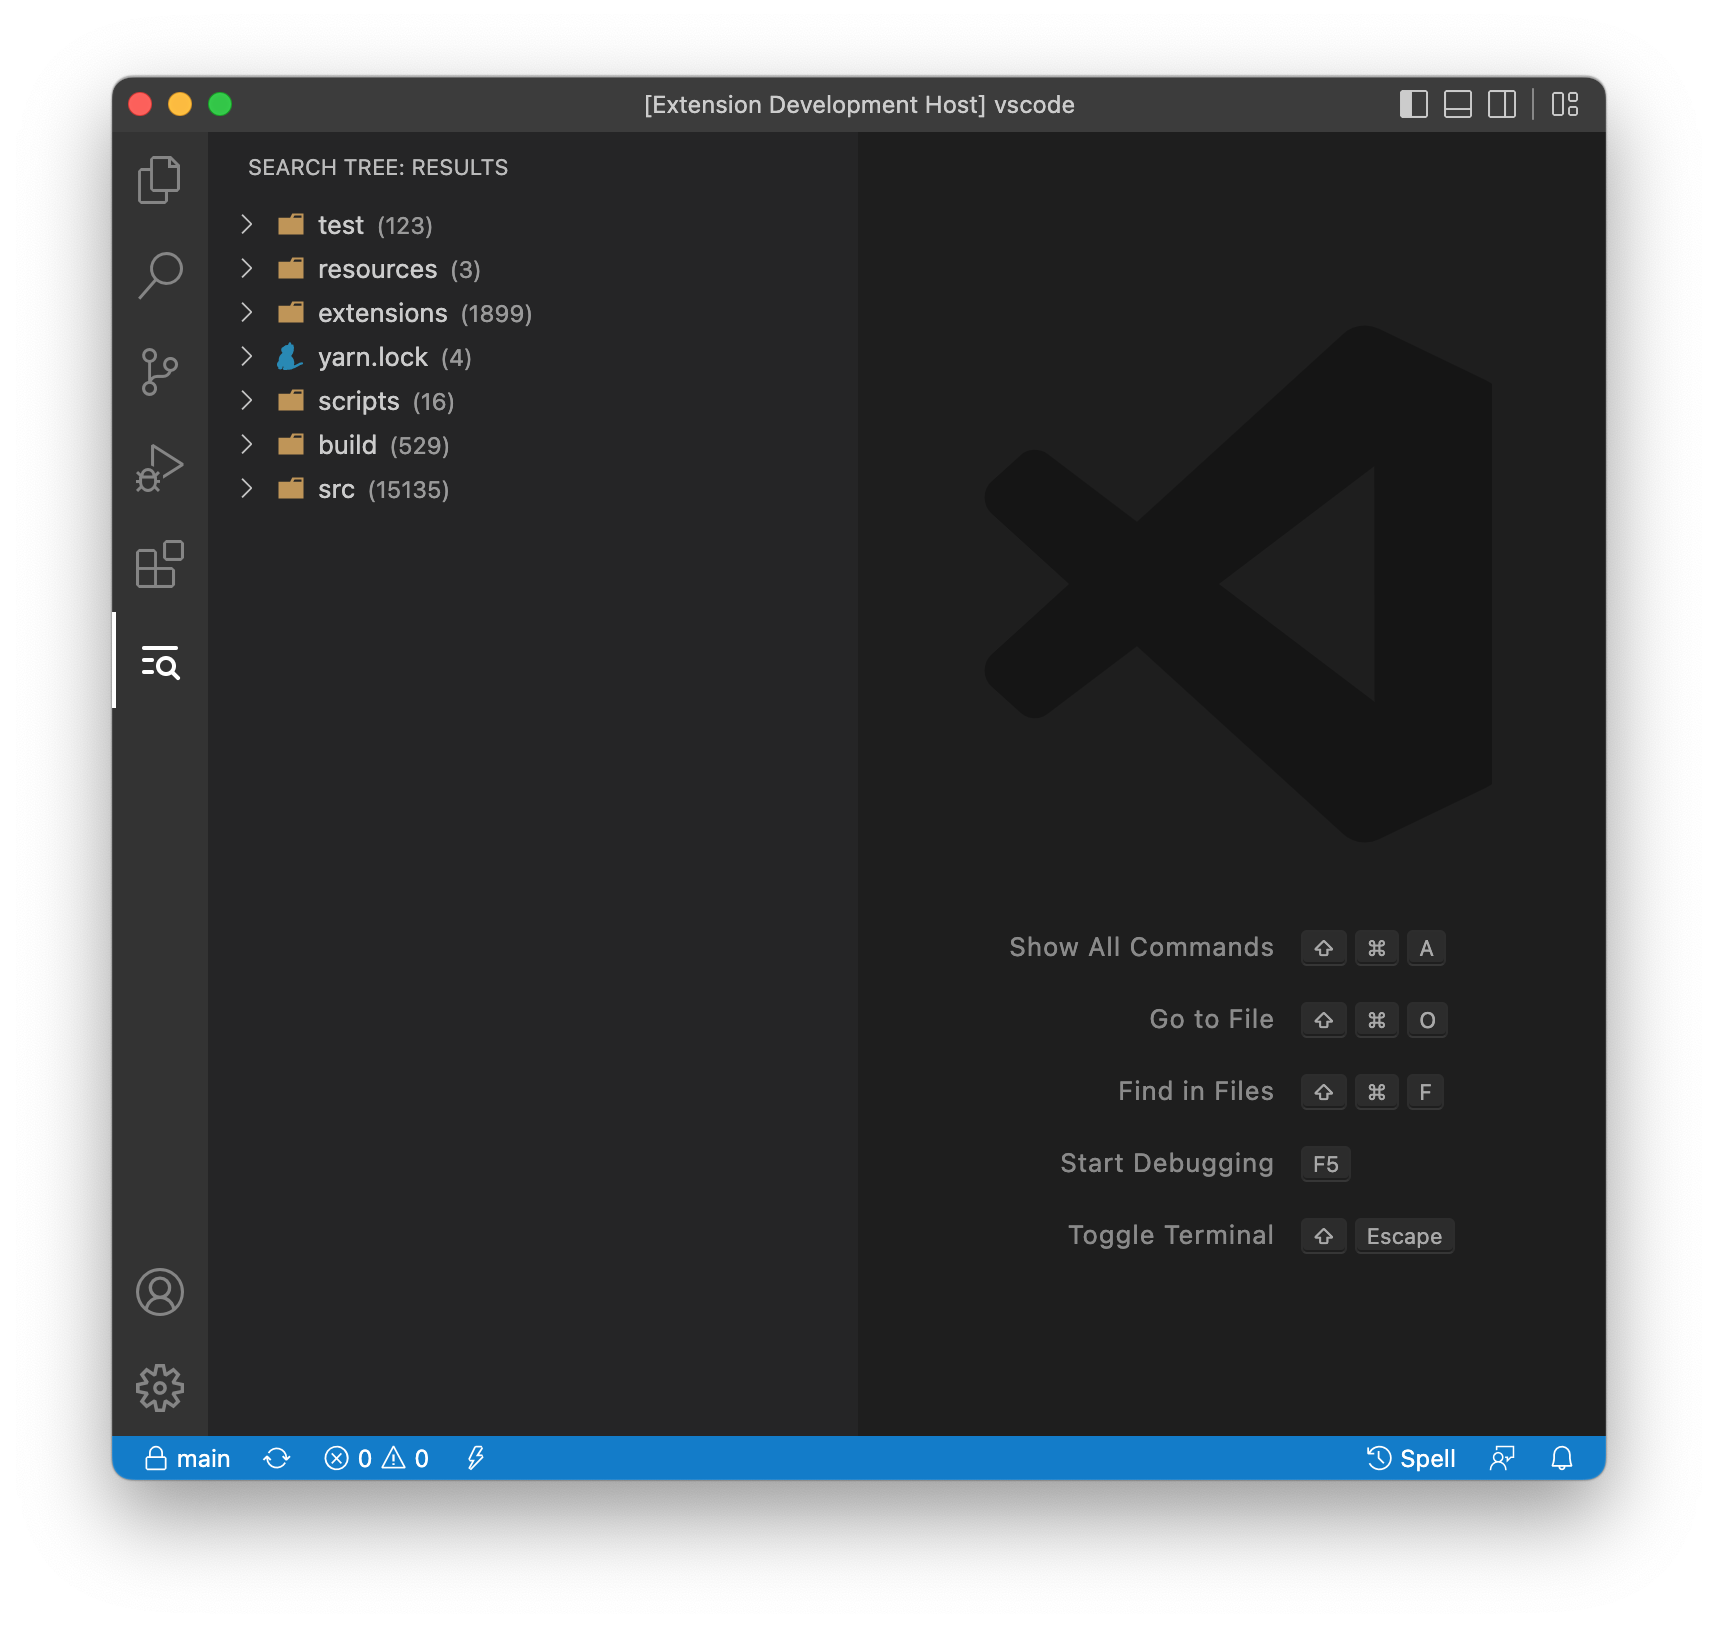Click the yarn.lock file icon
The width and height of the screenshot is (1718, 1628).
point(290,356)
